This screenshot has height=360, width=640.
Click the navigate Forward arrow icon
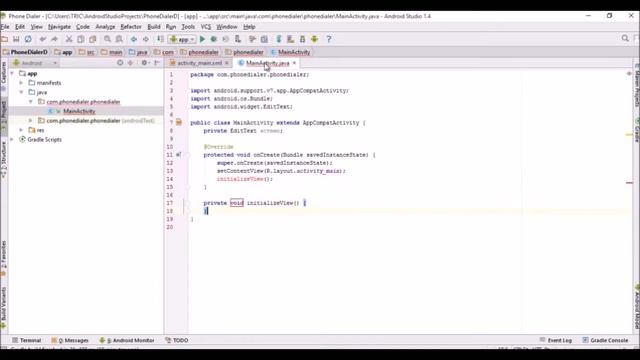146,39
